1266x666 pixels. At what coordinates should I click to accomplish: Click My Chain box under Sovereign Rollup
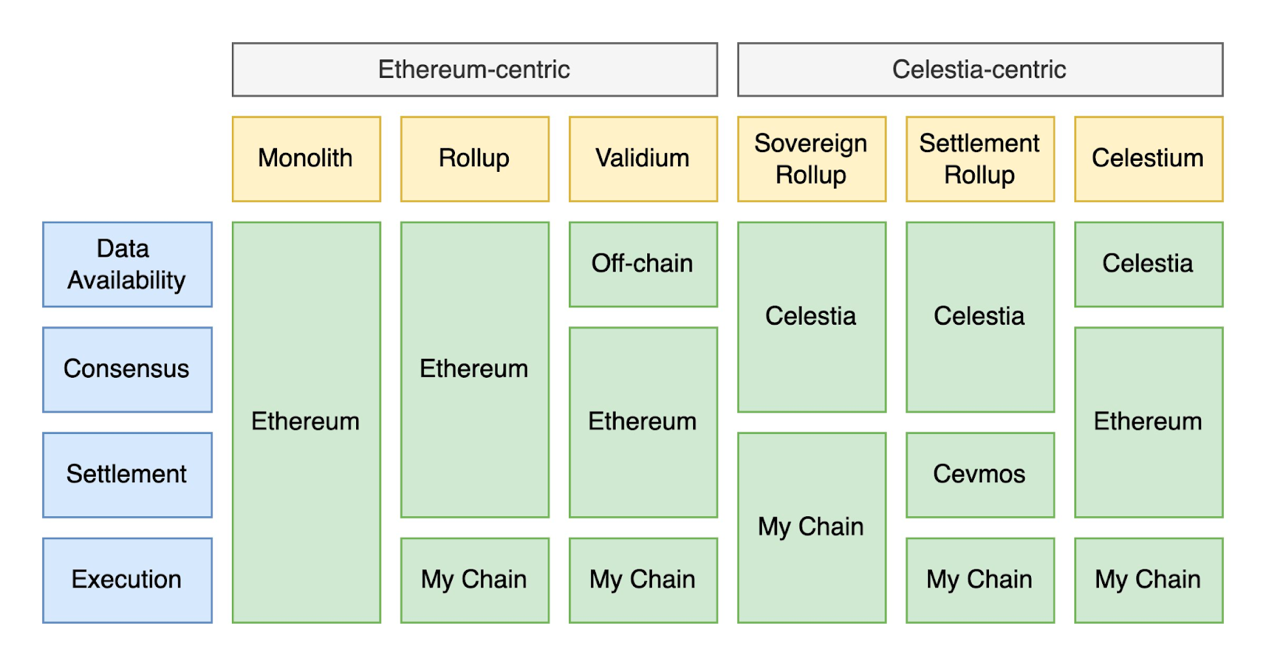[x=811, y=527]
